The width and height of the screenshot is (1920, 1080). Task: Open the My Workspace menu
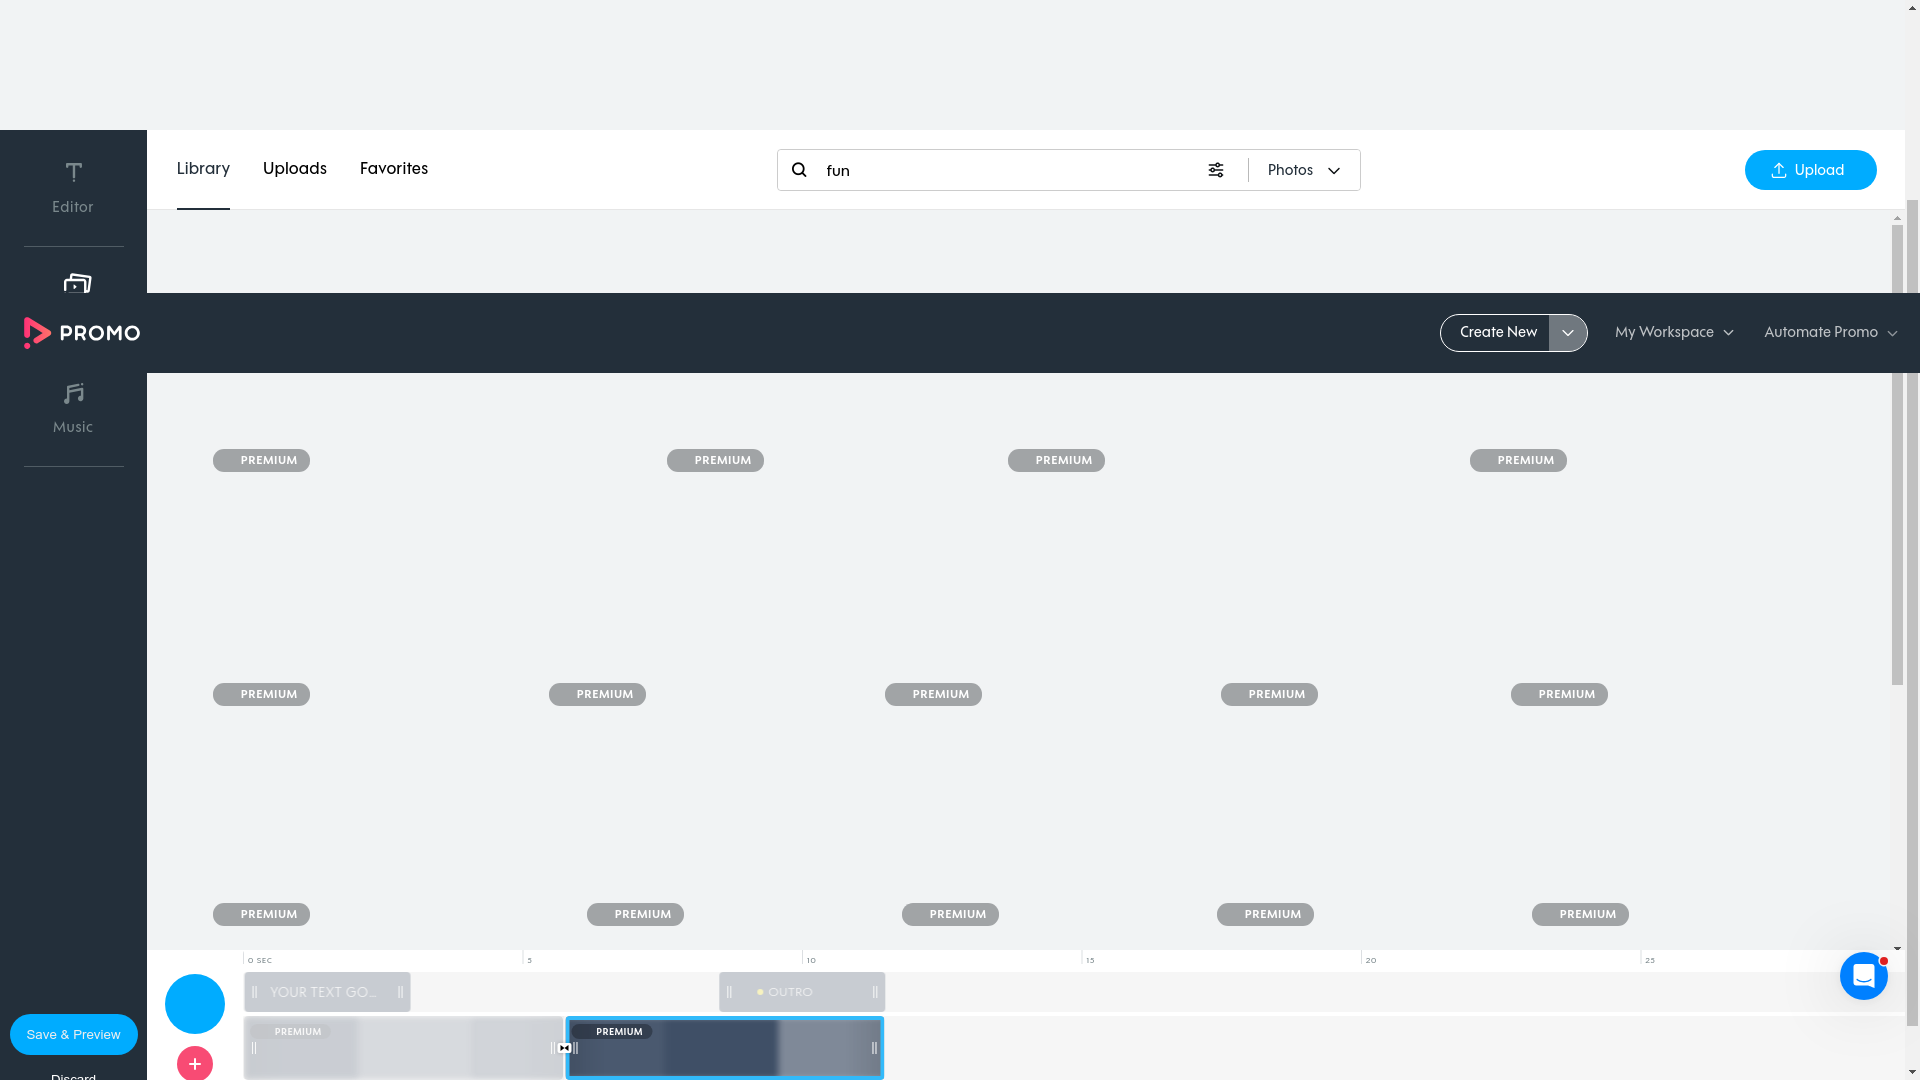[1674, 333]
